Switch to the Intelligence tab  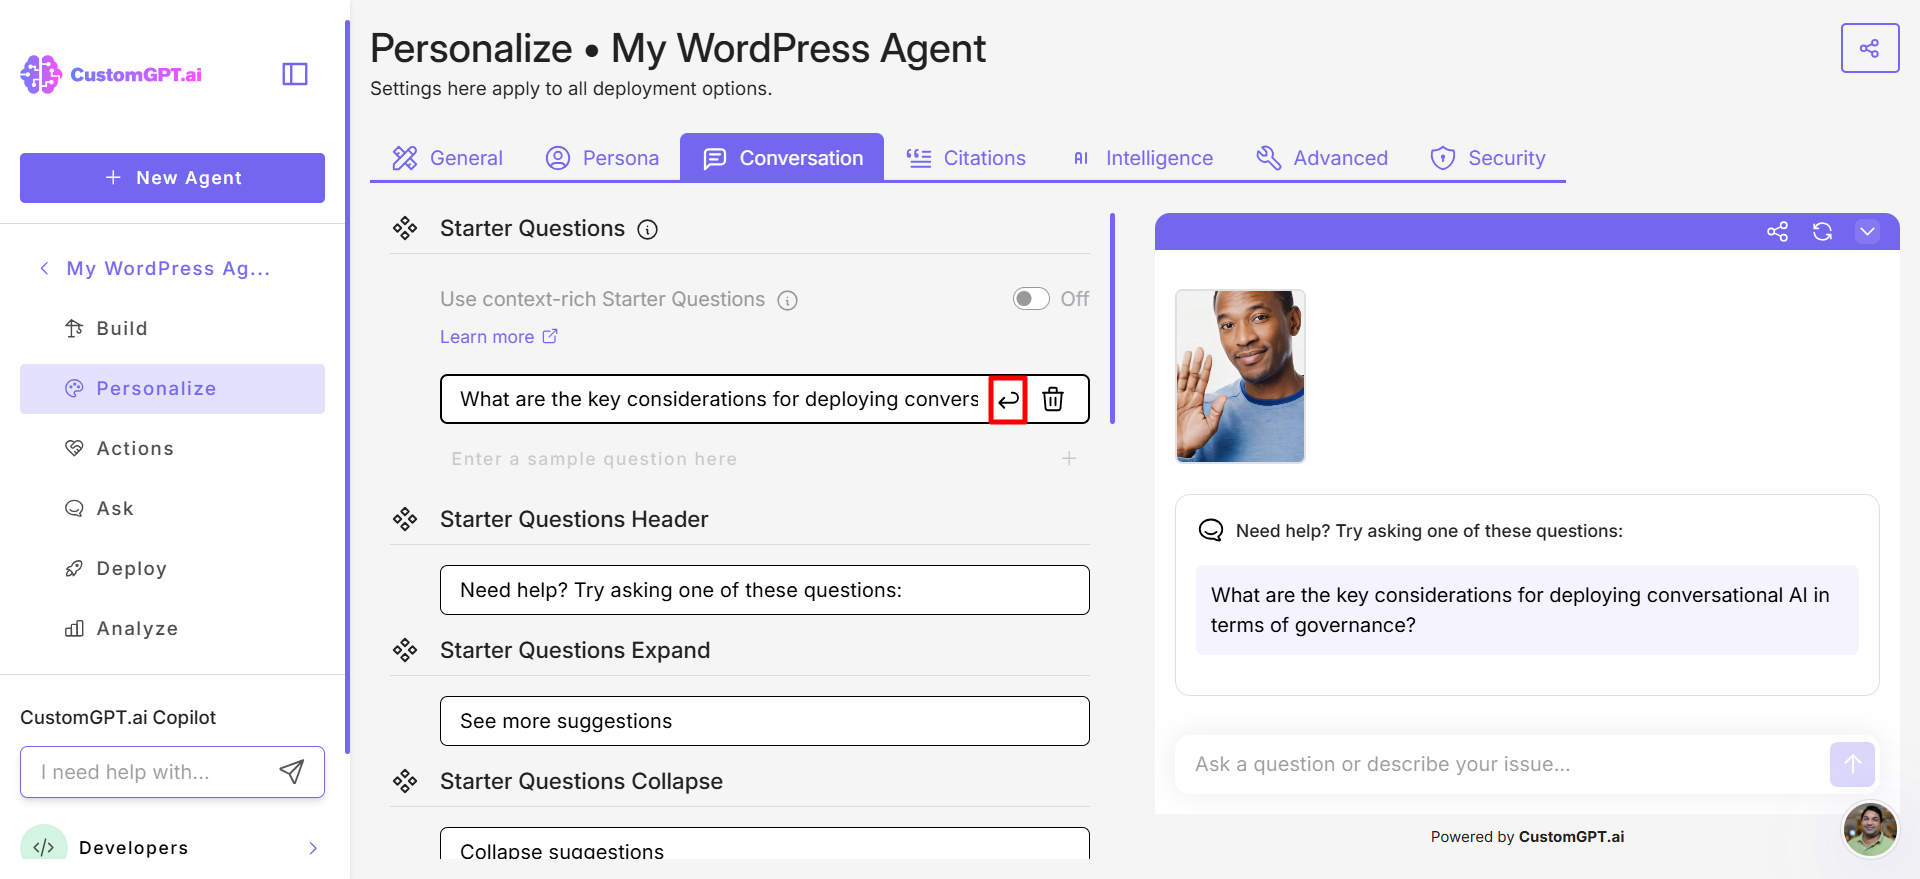pyautogui.click(x=1142, y=158)
